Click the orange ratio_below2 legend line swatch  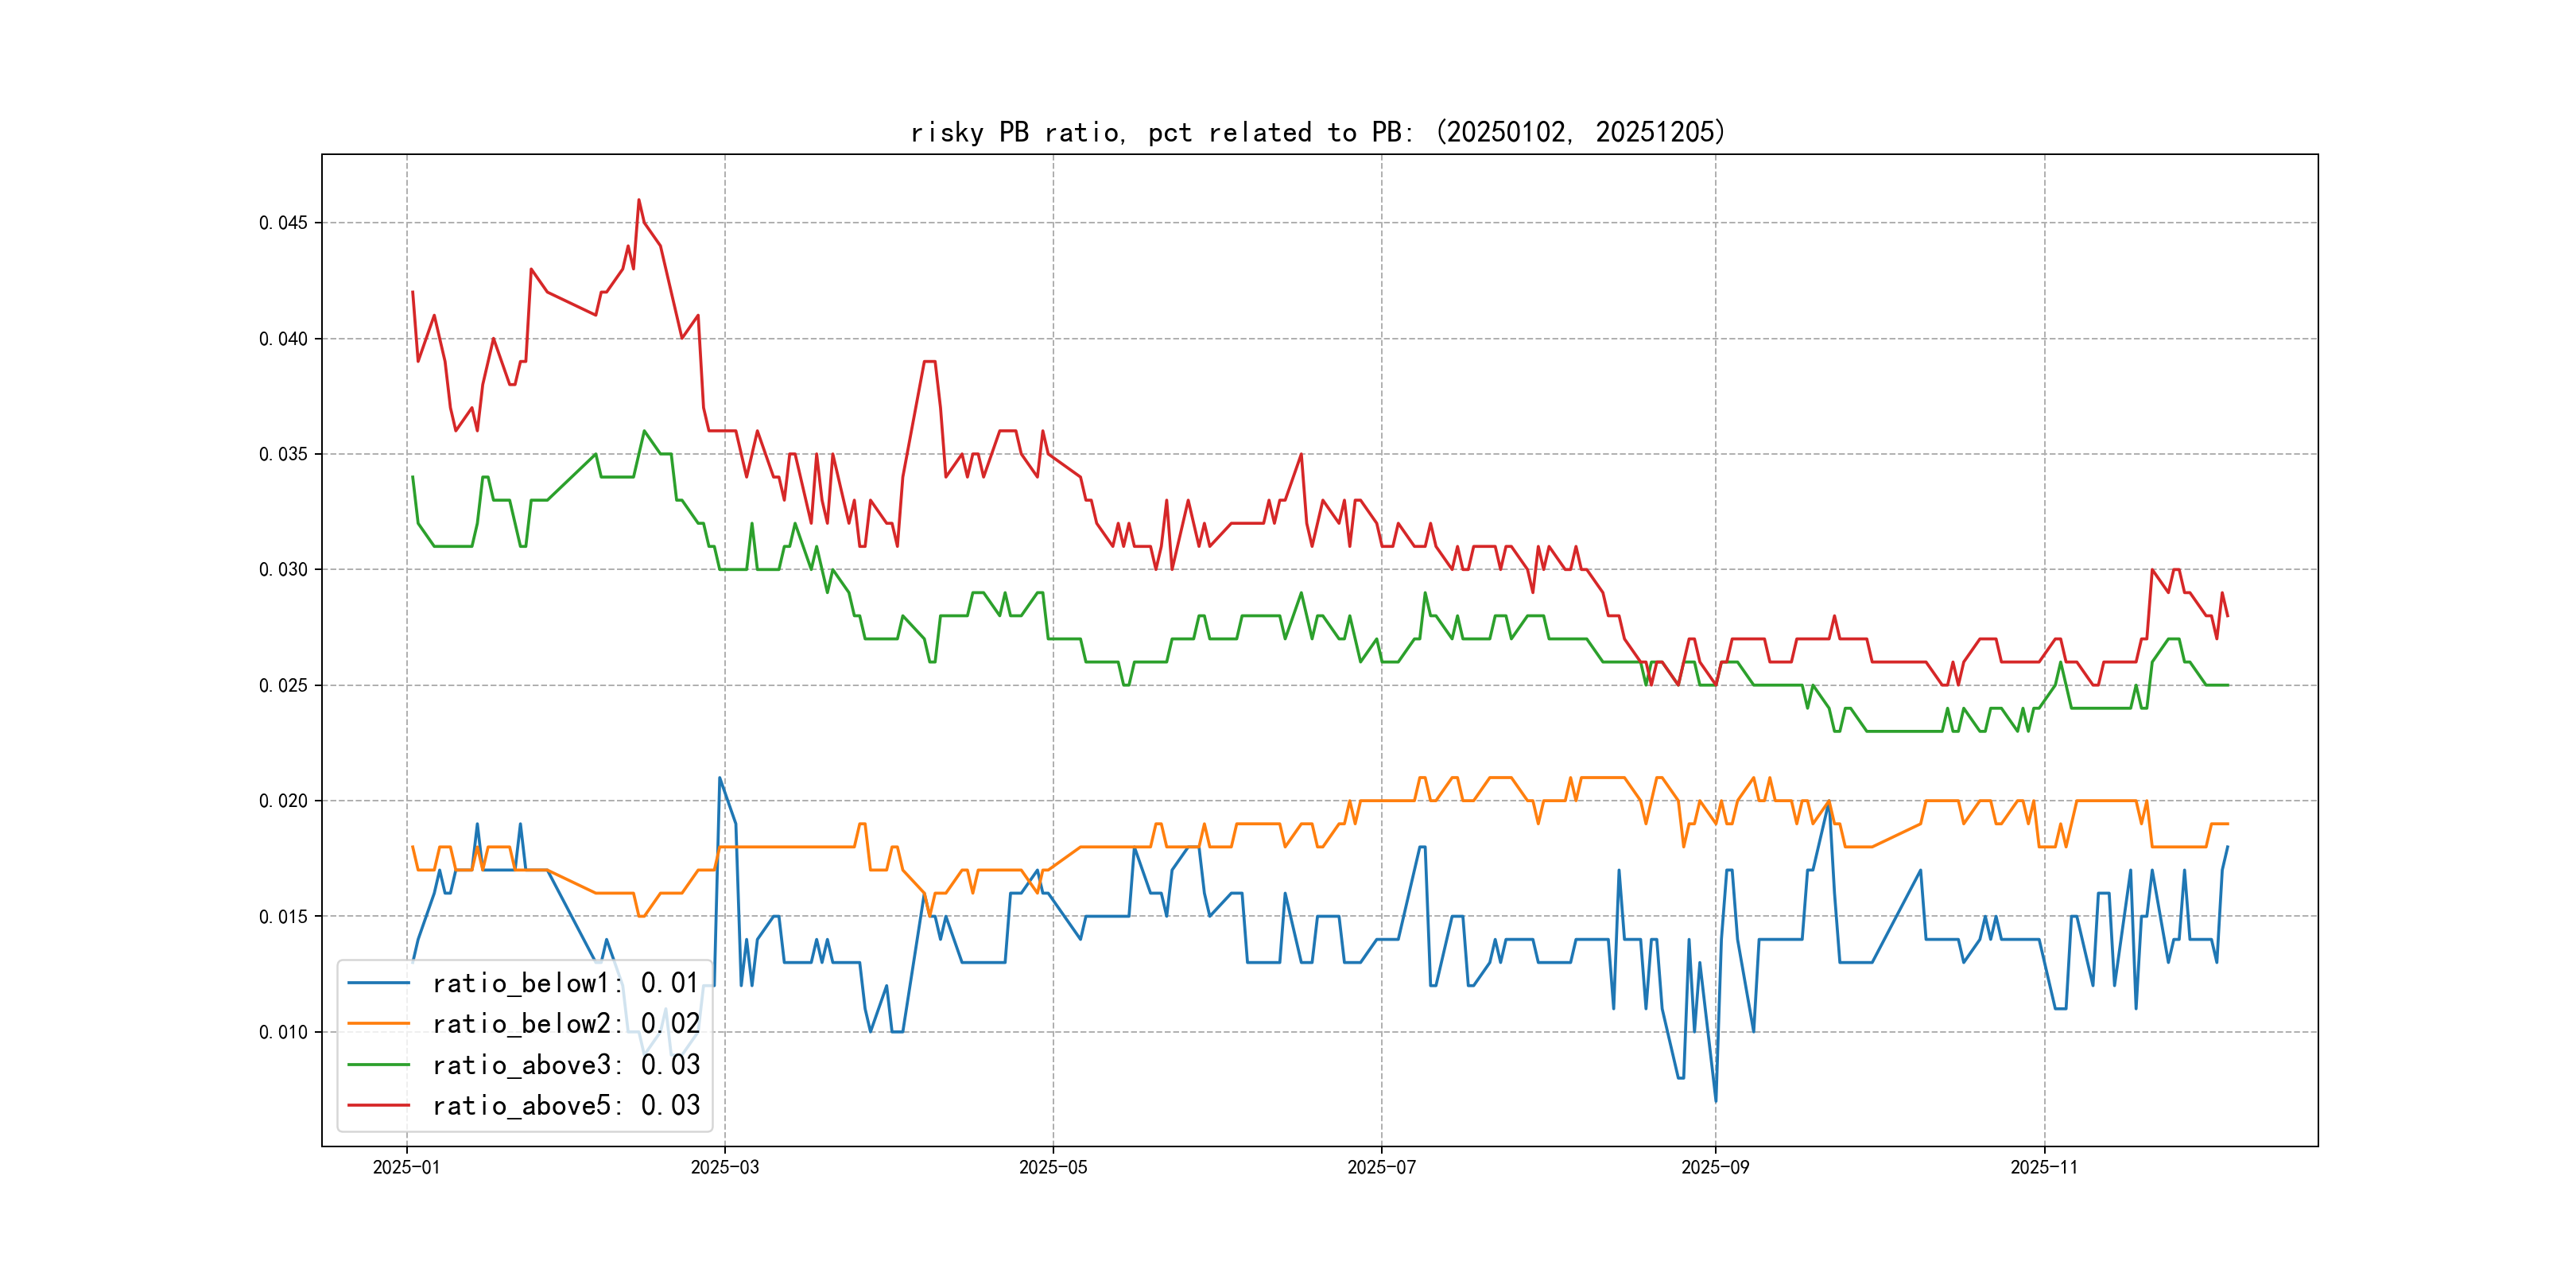[378, 1024]
